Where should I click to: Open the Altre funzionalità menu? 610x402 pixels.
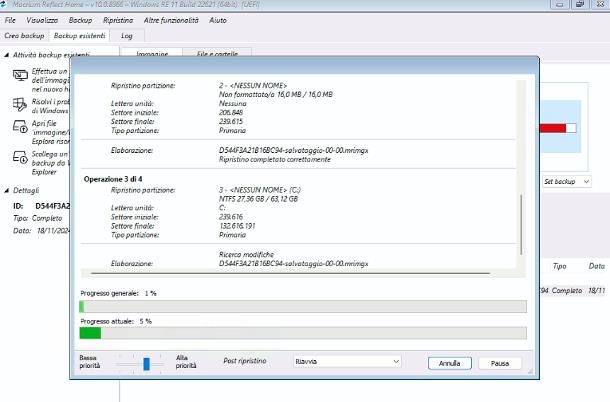coord(171,20)
